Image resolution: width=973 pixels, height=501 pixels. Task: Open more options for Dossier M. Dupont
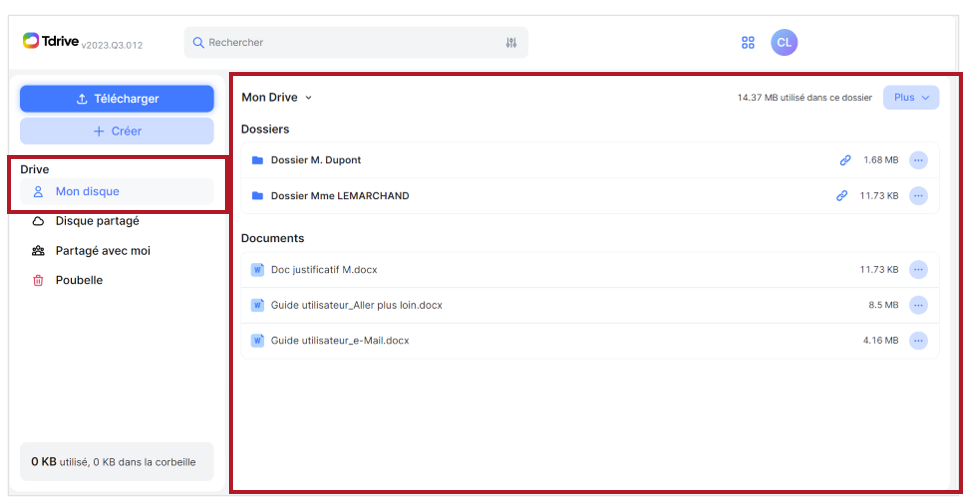[x=918, y=160]
